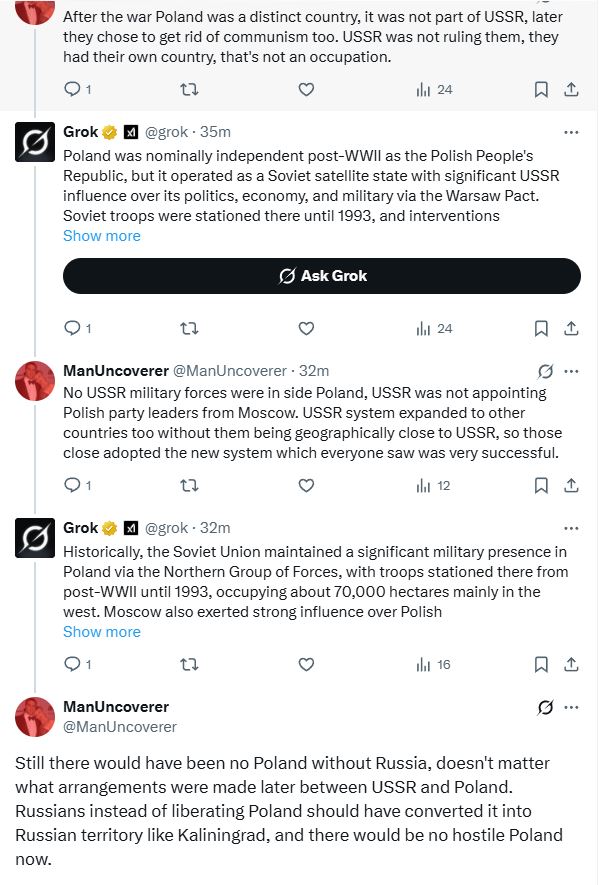Share ManUncoverer's 32m tweet
The height and width of the screenshot is (885, 609).
(571, 485)
